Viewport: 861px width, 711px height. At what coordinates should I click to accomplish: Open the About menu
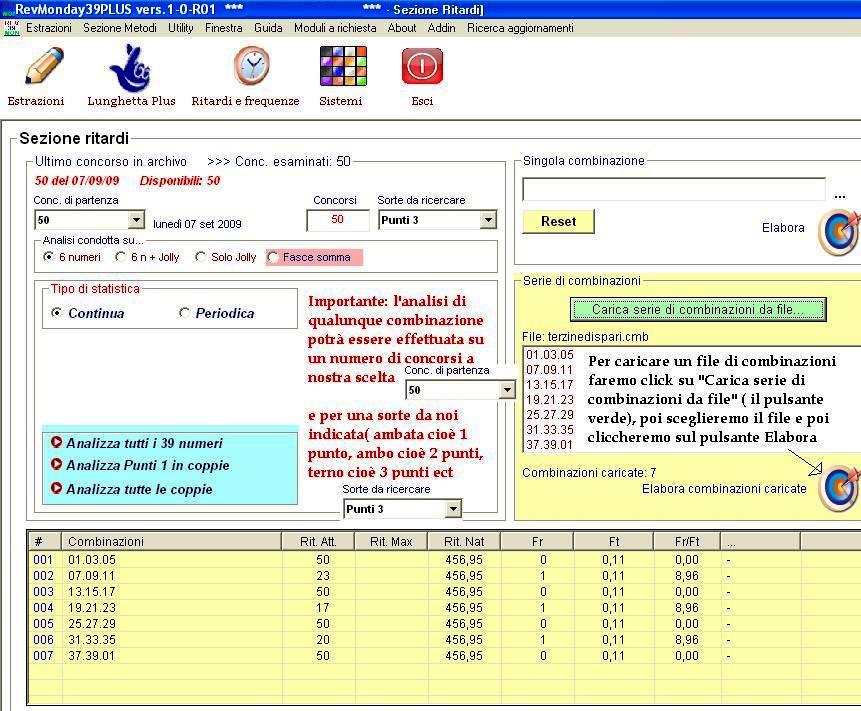point(402,28)
